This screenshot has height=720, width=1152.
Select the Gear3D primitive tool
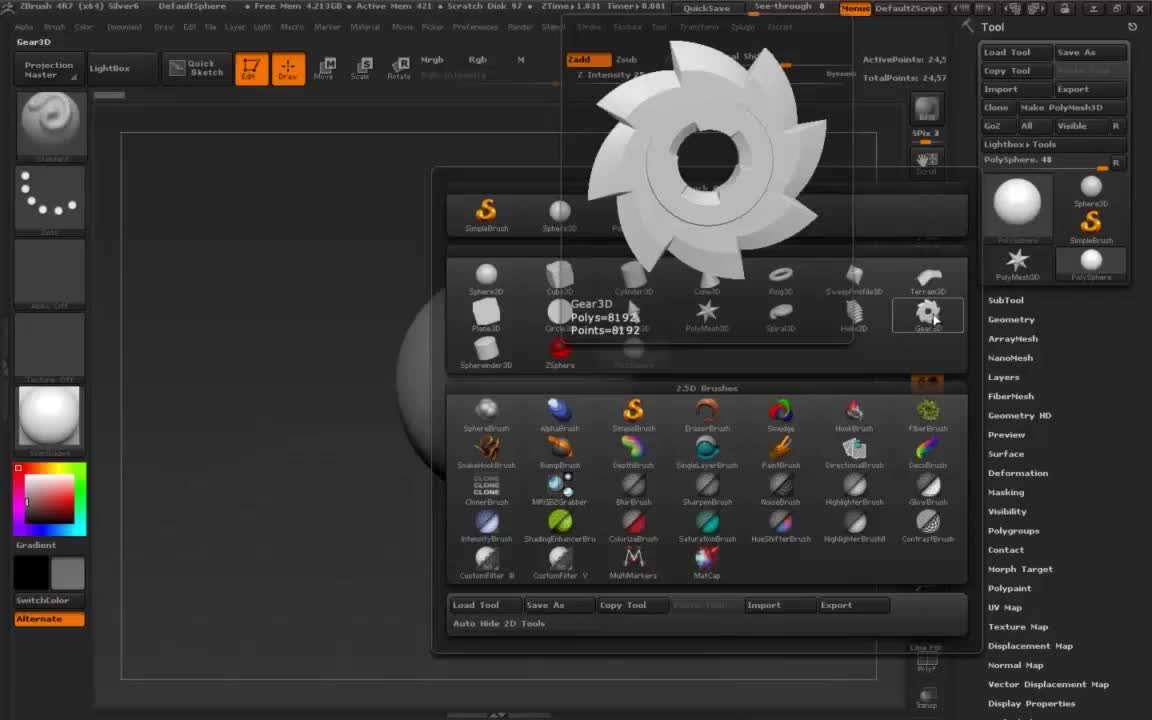(928, 315)
